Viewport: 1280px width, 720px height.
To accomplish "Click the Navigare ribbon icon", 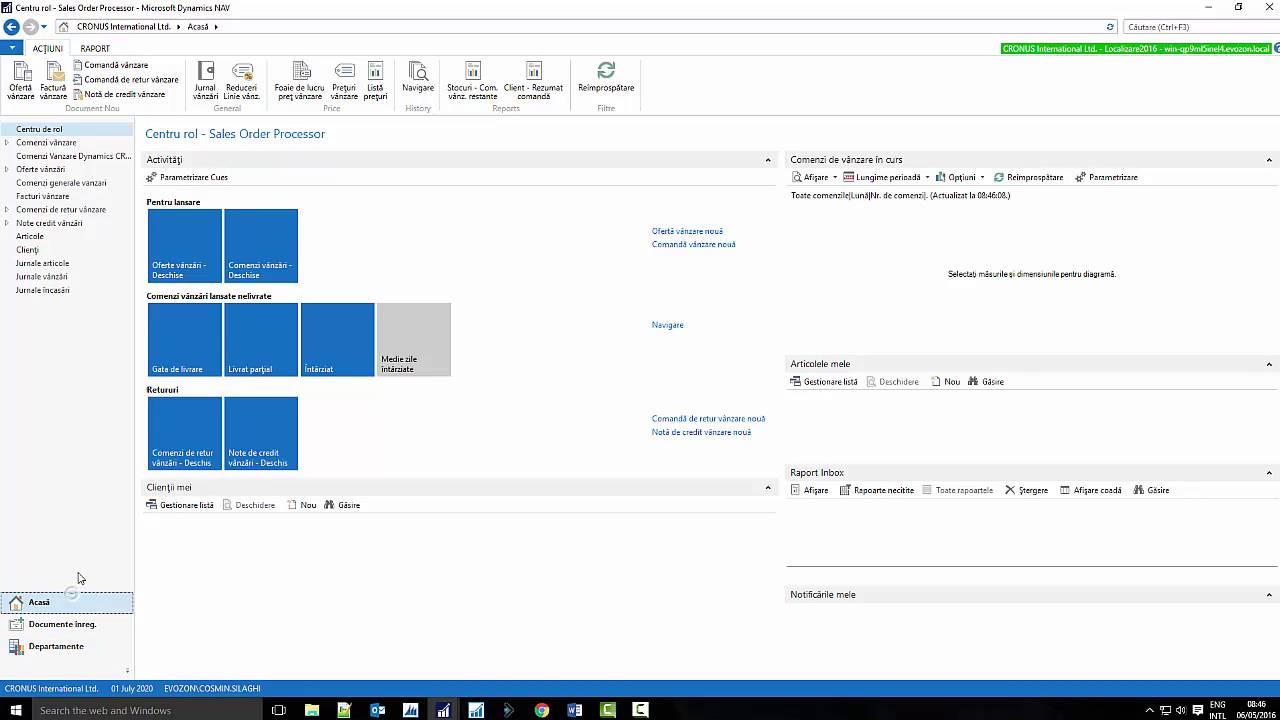I will (418, 77).
